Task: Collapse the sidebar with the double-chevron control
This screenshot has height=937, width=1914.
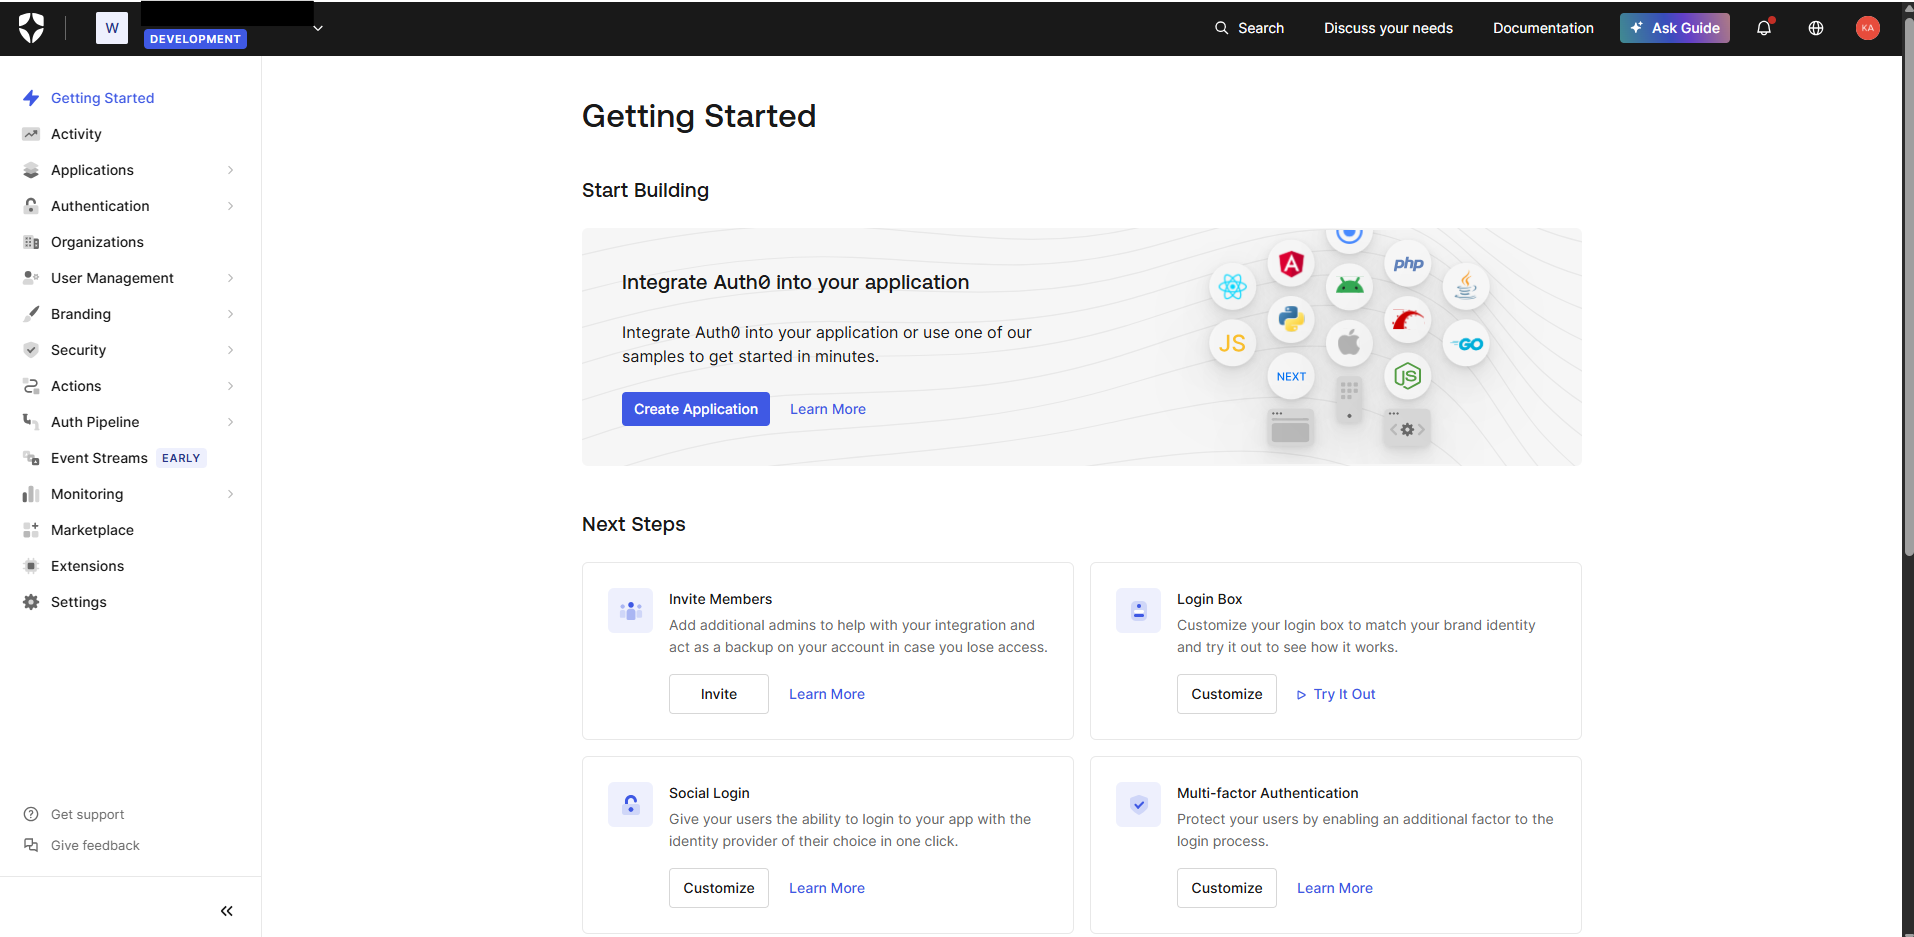Action: [x=226, y=910]
